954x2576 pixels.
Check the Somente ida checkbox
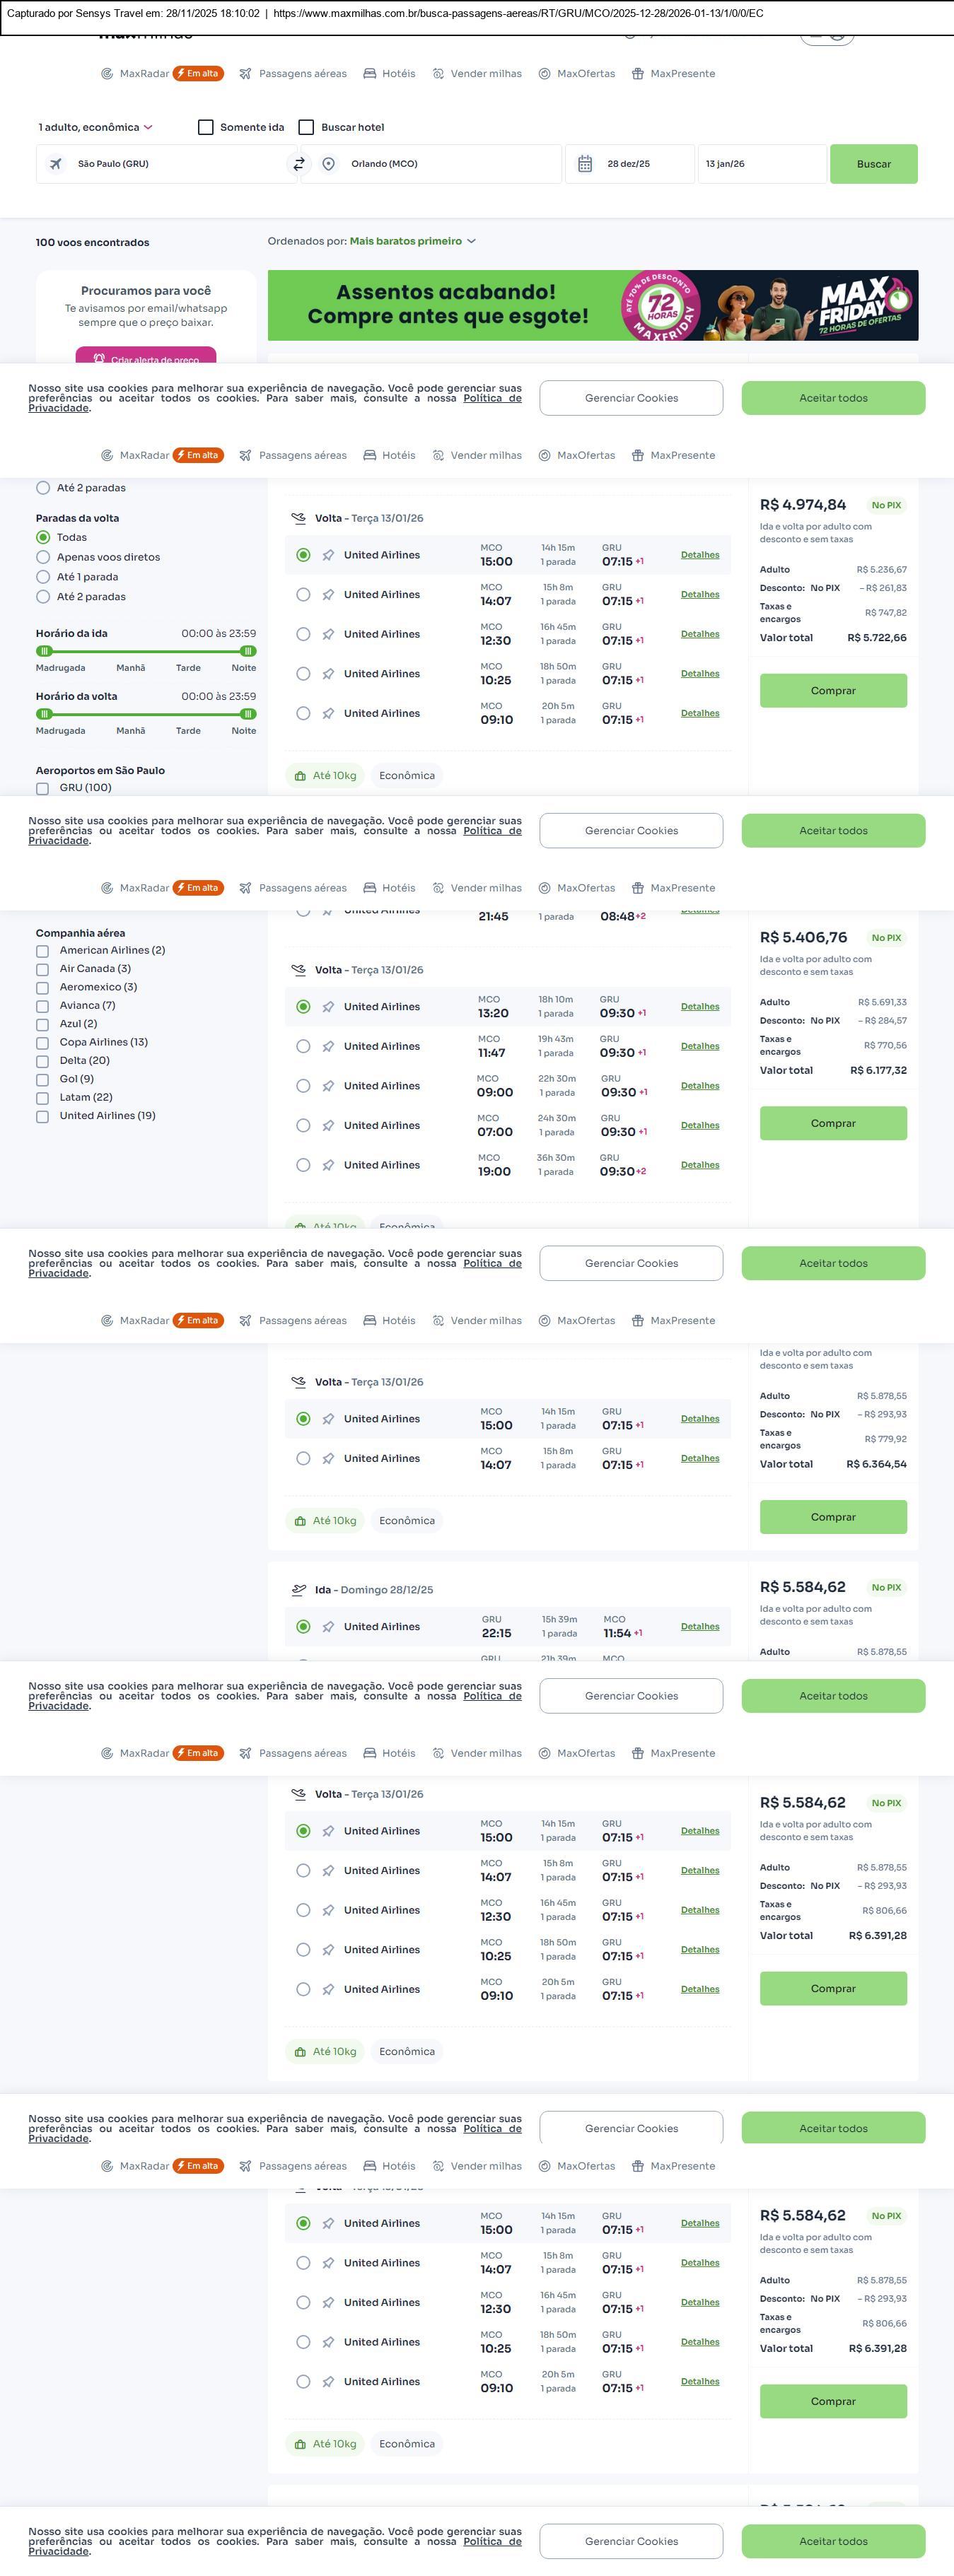click(206, 127)
